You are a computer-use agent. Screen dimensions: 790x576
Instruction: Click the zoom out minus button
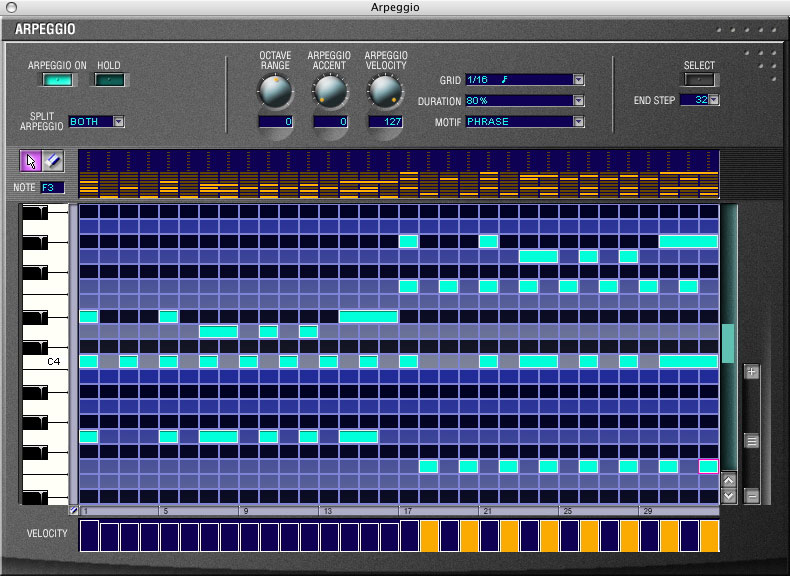coord(752,495)
